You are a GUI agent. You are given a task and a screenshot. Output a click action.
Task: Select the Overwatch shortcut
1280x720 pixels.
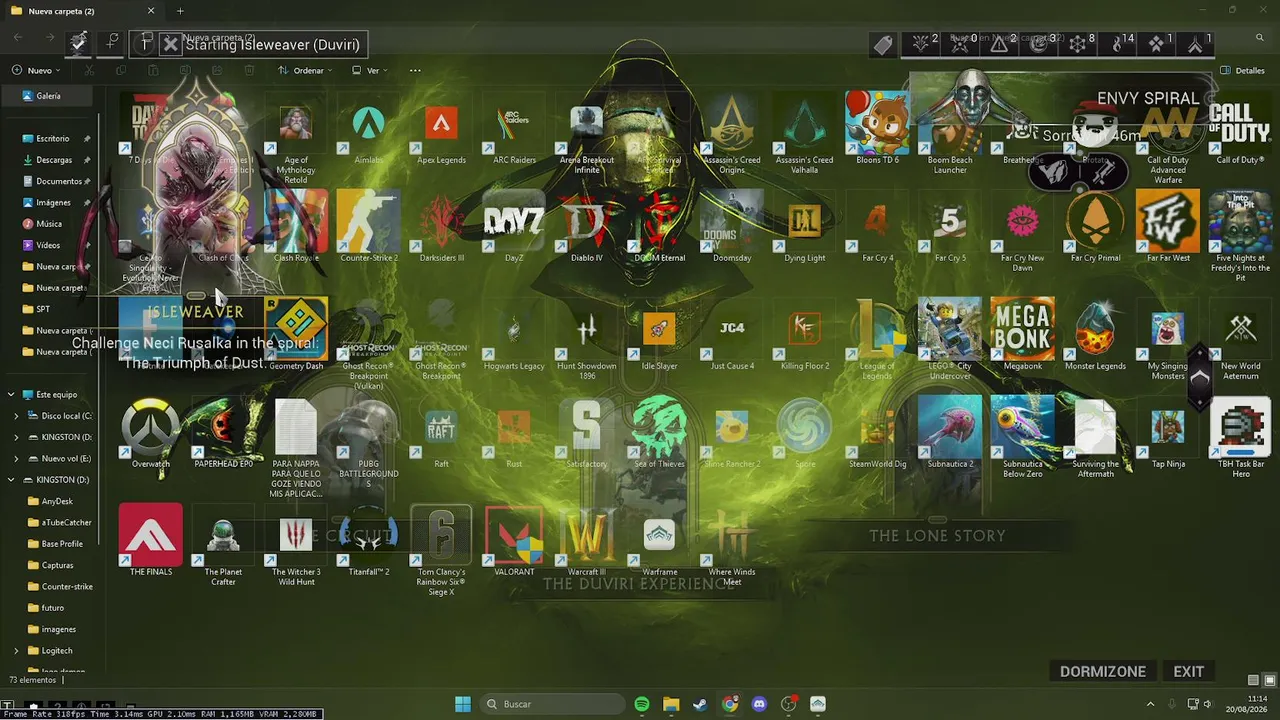coord(151,434)
